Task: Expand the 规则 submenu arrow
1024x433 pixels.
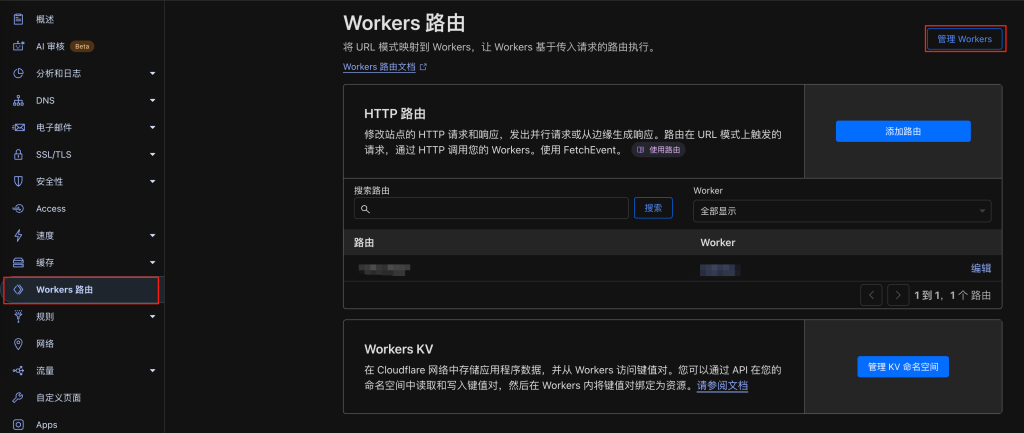Action: 152,317
